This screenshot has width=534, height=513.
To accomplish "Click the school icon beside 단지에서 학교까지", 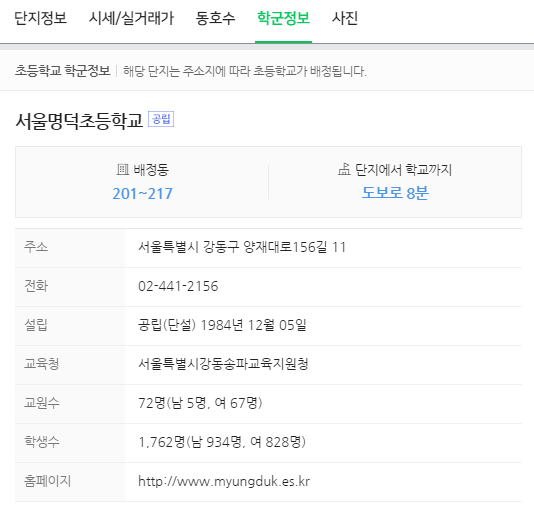I will pos(344,169).
